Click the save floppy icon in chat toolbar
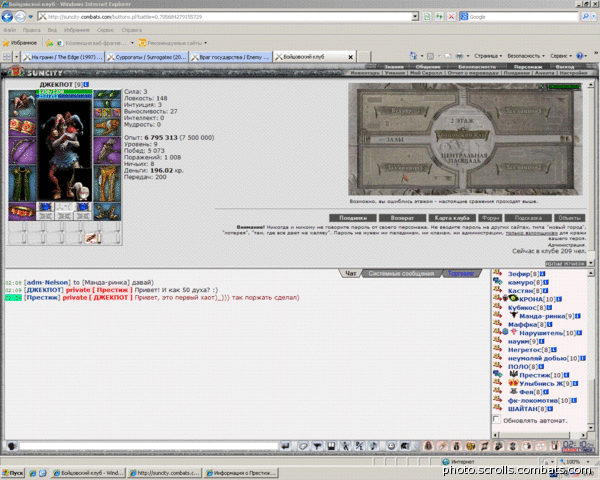The width and height of the screenshot is (600, 480). point(331,446)
